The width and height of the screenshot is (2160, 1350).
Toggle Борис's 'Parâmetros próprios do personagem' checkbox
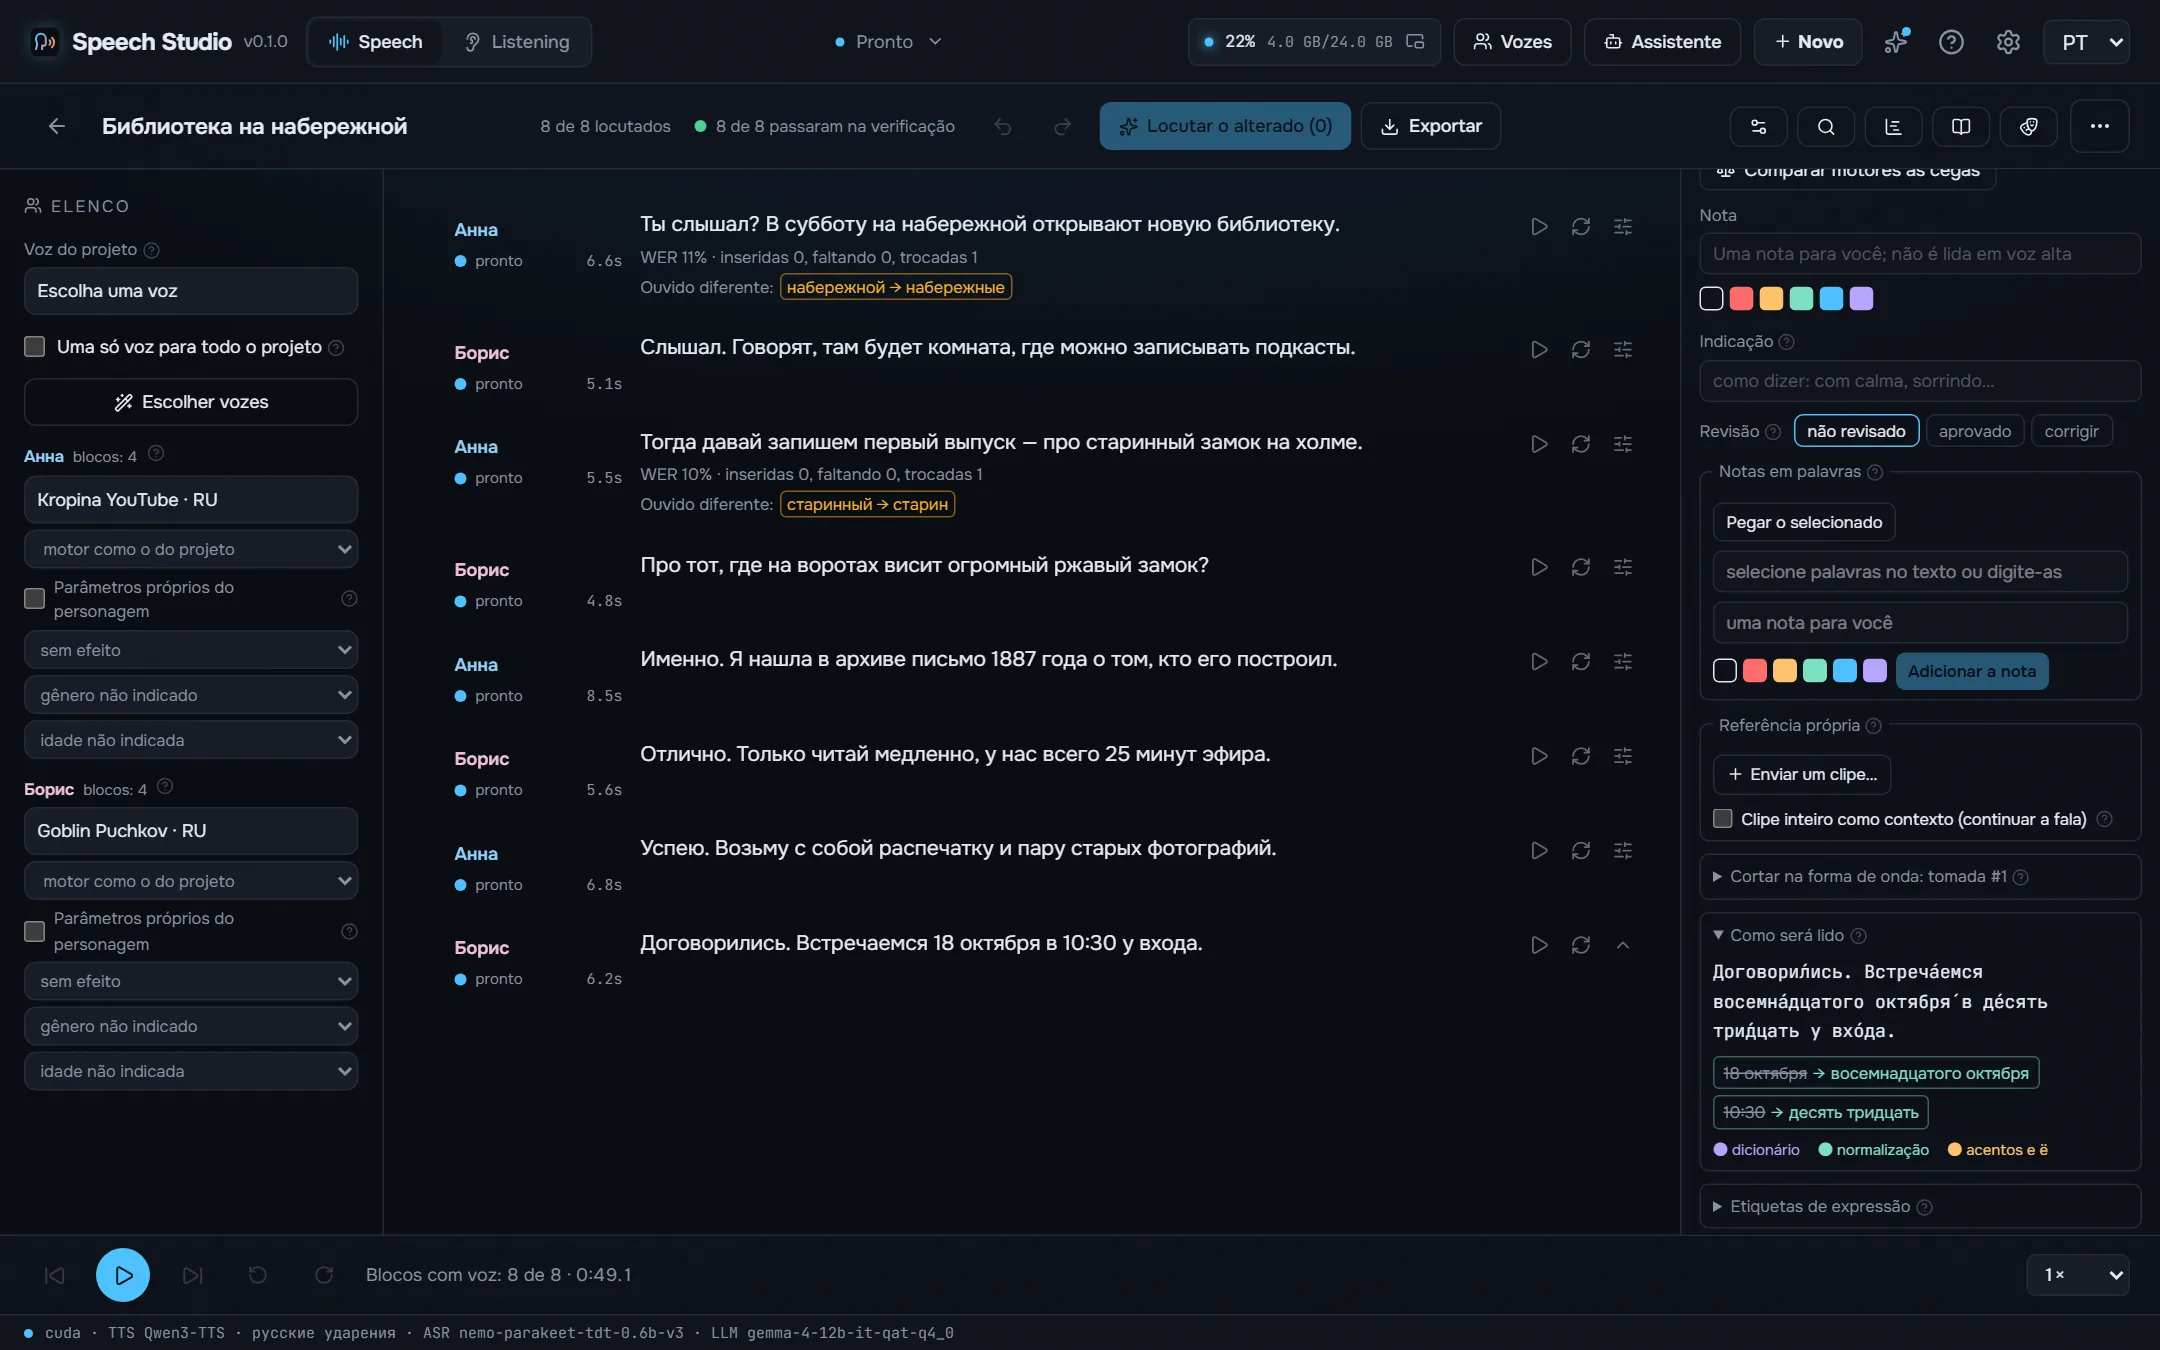pos(35,931)
